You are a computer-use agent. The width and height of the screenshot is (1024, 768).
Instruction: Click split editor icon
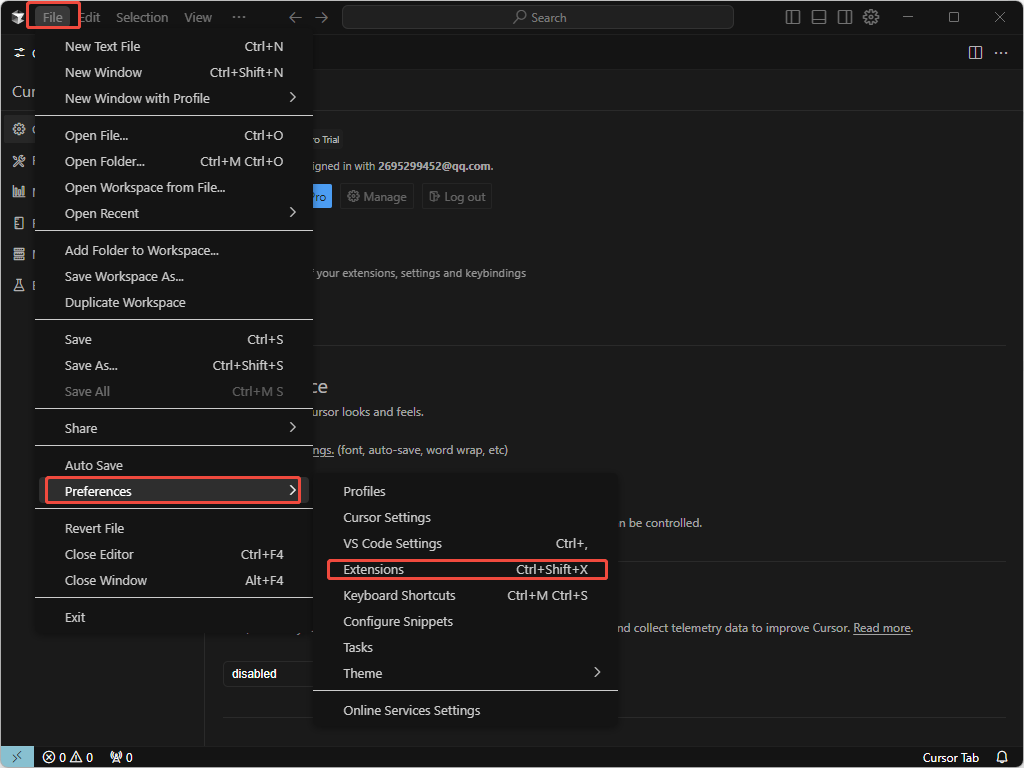[975, 52]
